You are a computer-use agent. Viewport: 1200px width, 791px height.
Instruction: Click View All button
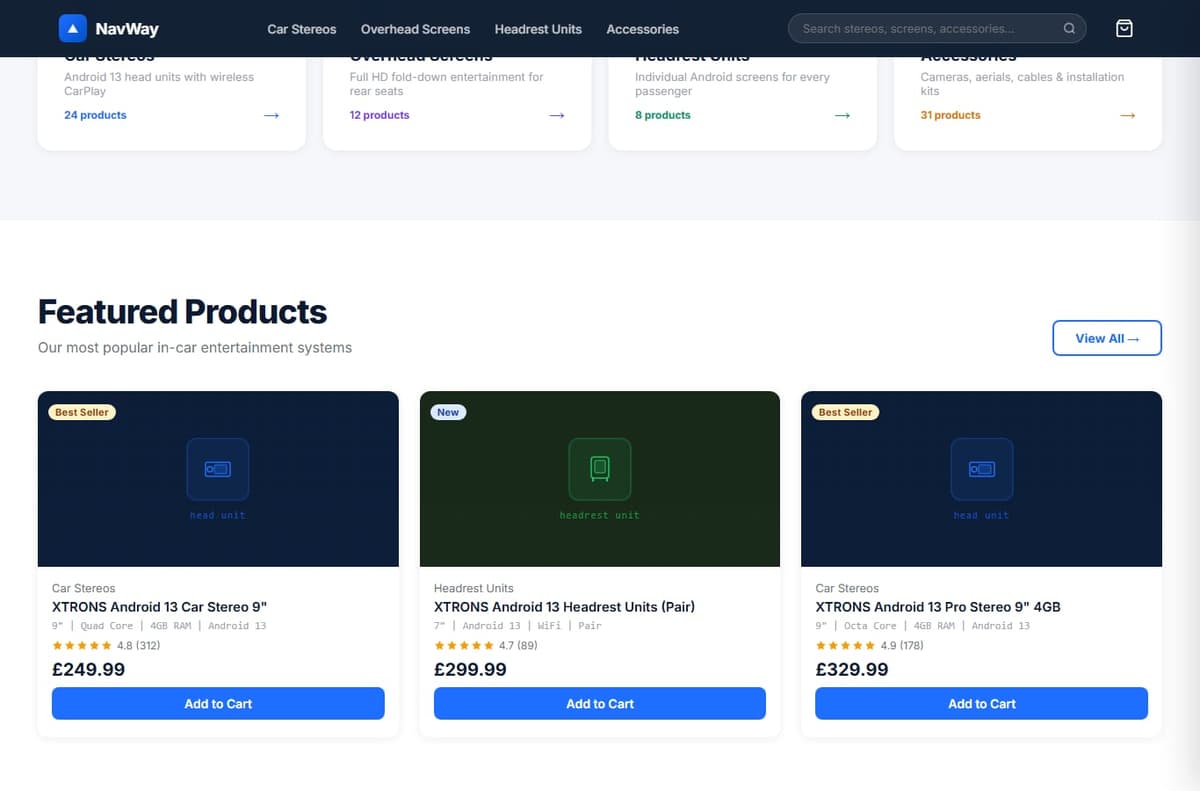pos(1107,338)
